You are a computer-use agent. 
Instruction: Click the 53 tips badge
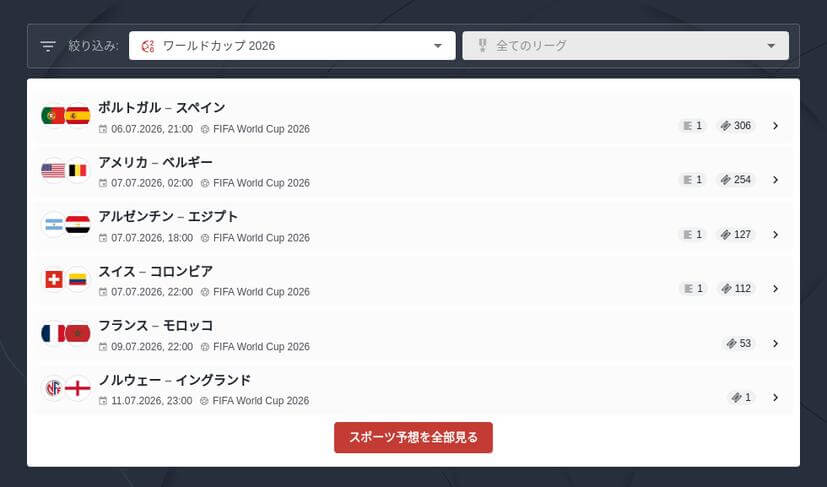pos(738,343)
